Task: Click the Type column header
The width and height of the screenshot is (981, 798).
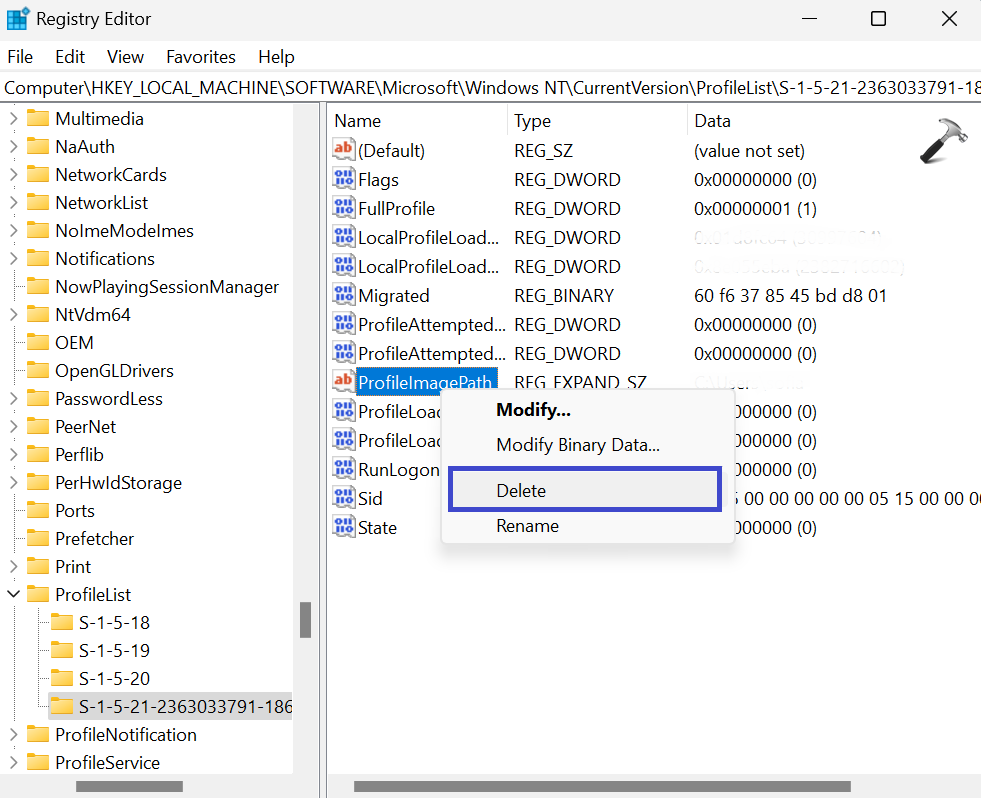Action: pos(533,121)
